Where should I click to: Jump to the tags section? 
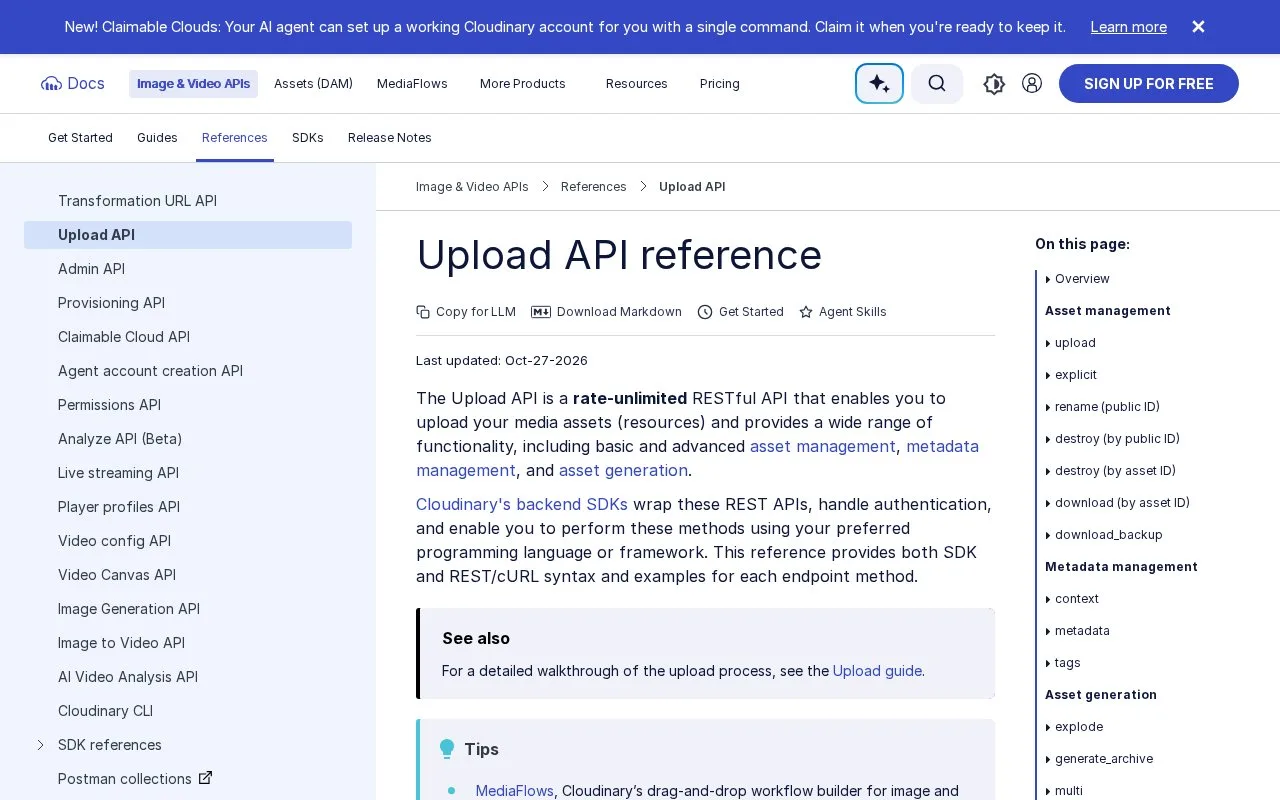(x=1067, y=663)
